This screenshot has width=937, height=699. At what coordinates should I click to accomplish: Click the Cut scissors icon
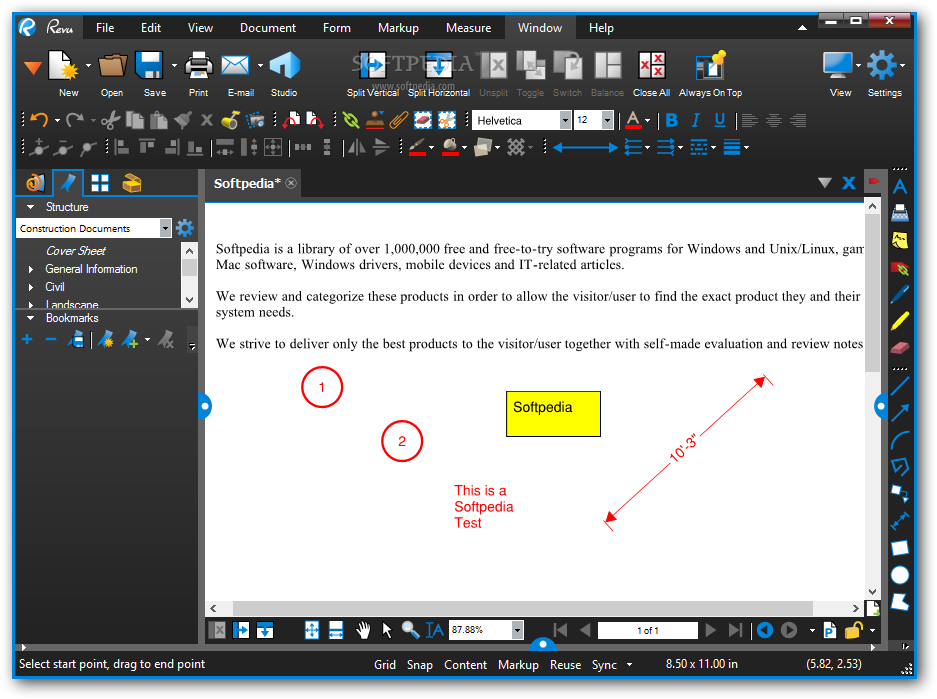pyautogui.click(x=110, y=121)
